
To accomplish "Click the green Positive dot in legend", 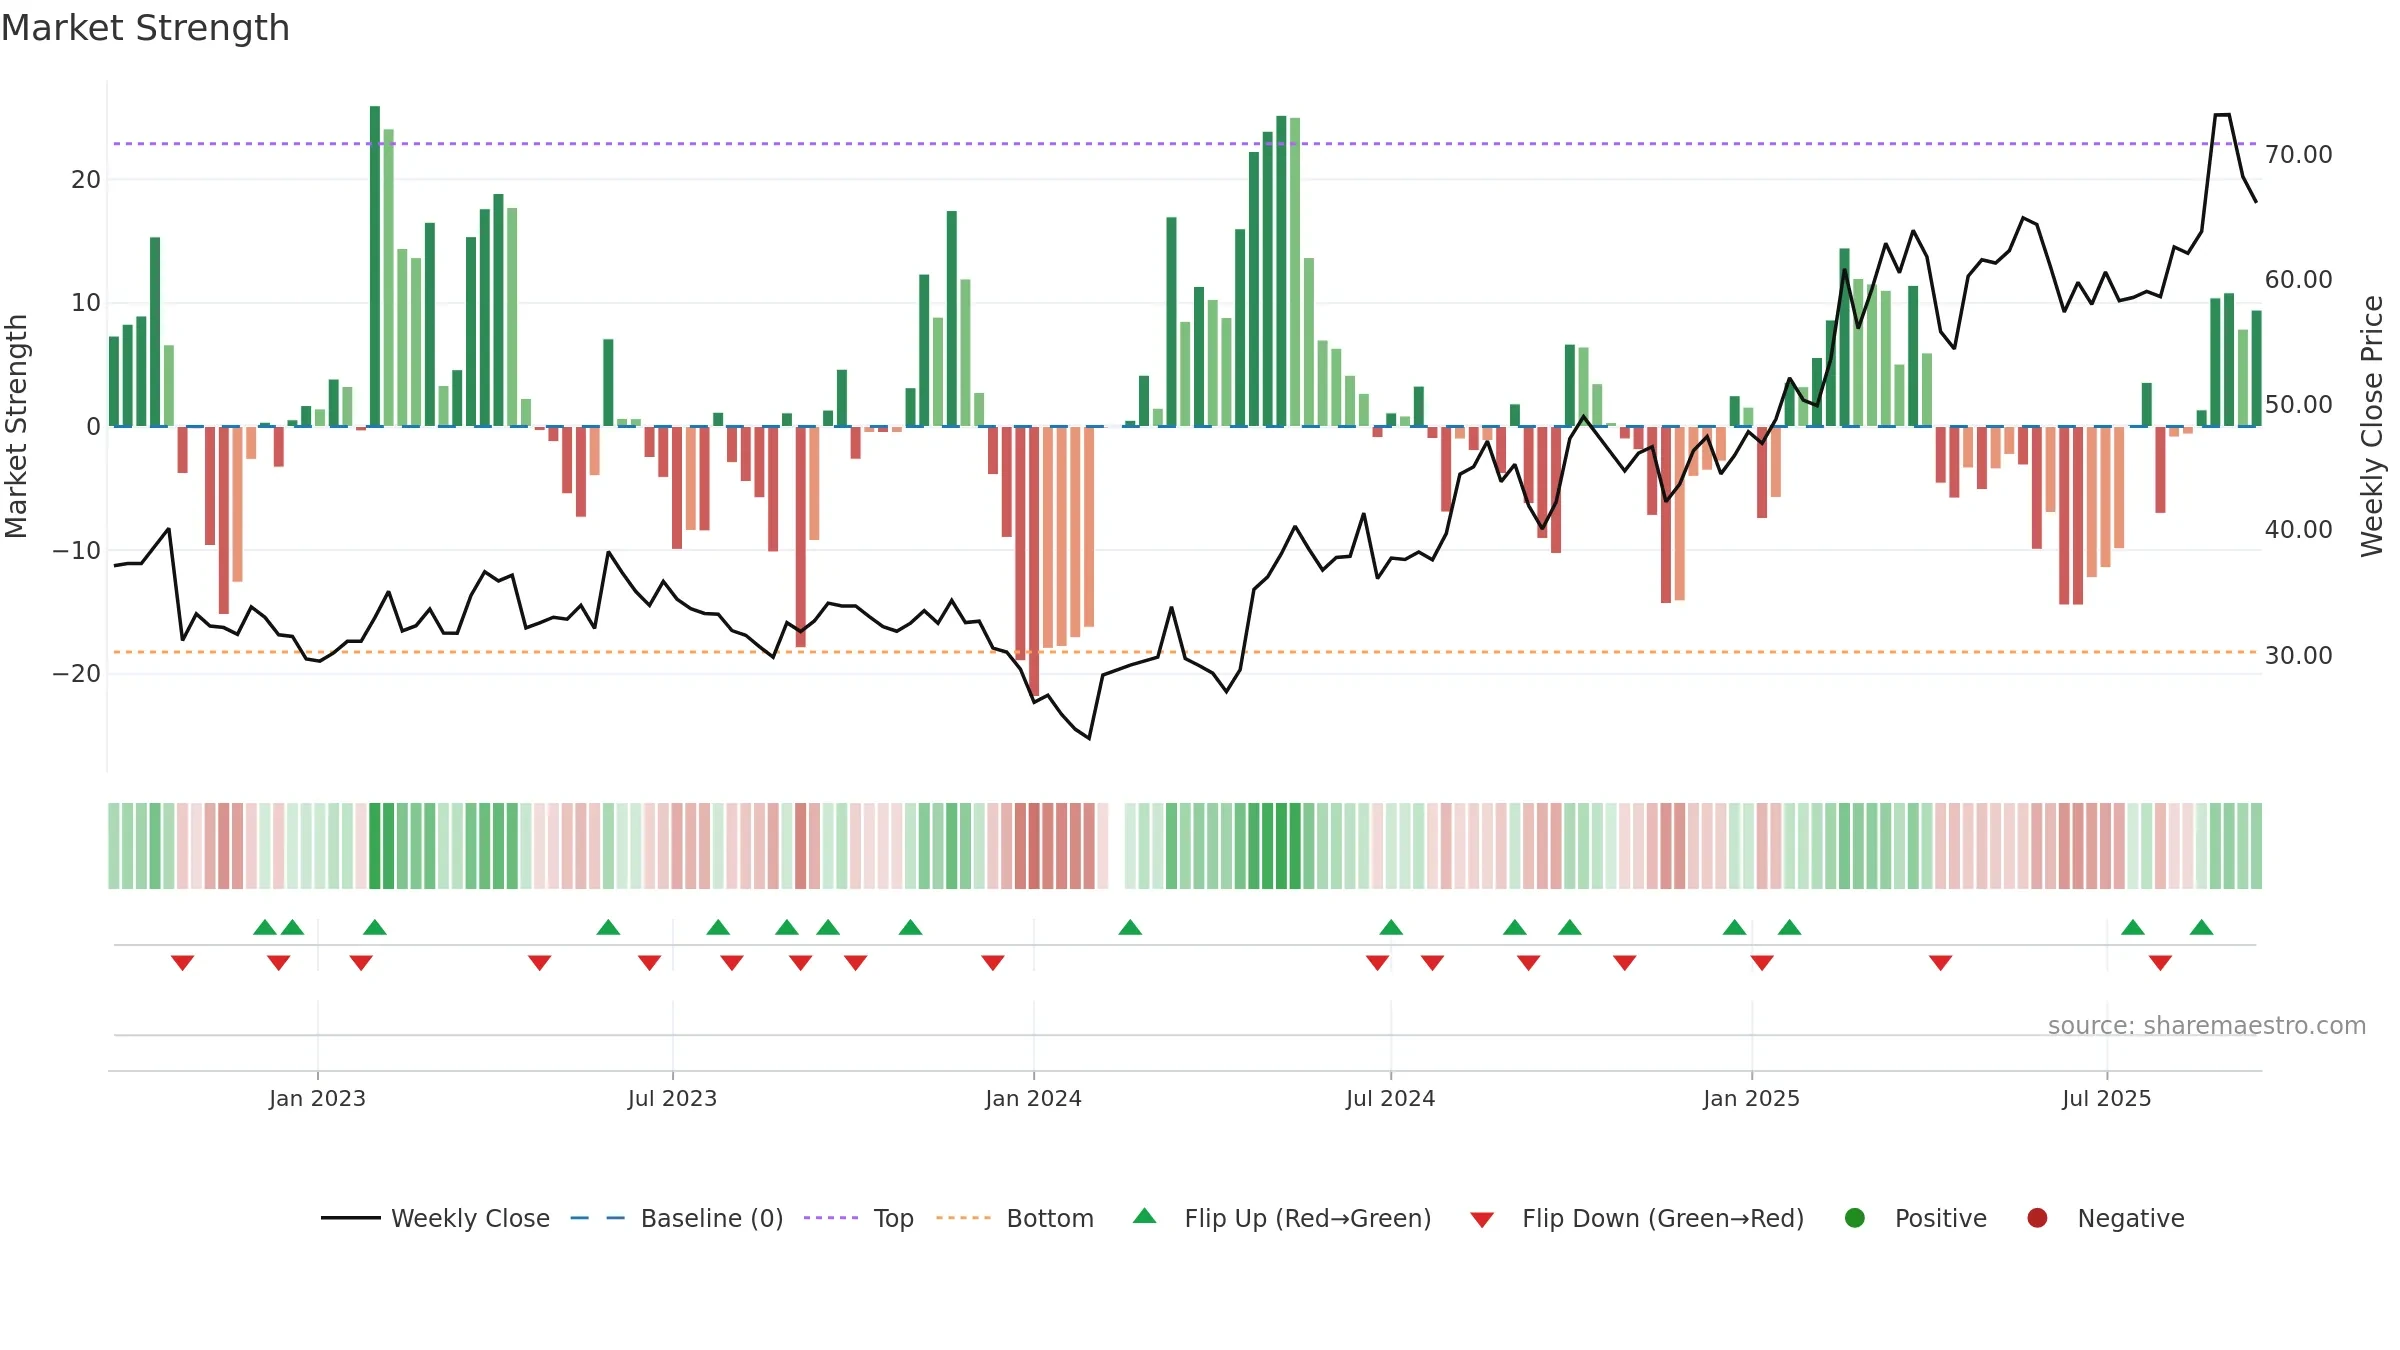I will [x=1855, y=1218].
